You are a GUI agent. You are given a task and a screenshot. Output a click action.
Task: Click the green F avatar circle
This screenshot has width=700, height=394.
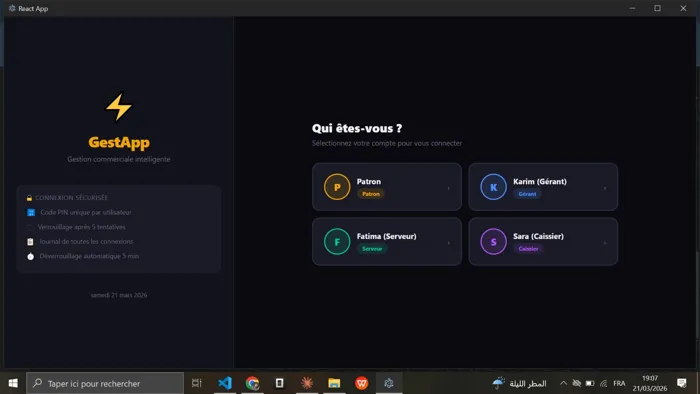point(337,241)
